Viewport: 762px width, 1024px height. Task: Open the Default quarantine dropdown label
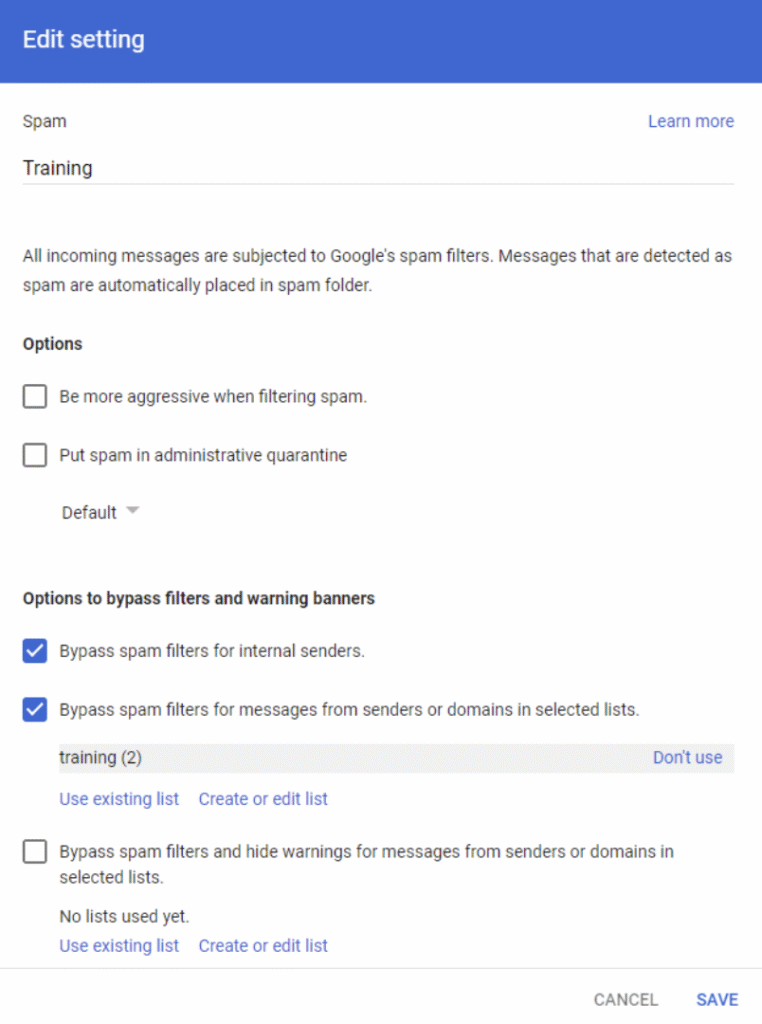click(89, 512)
